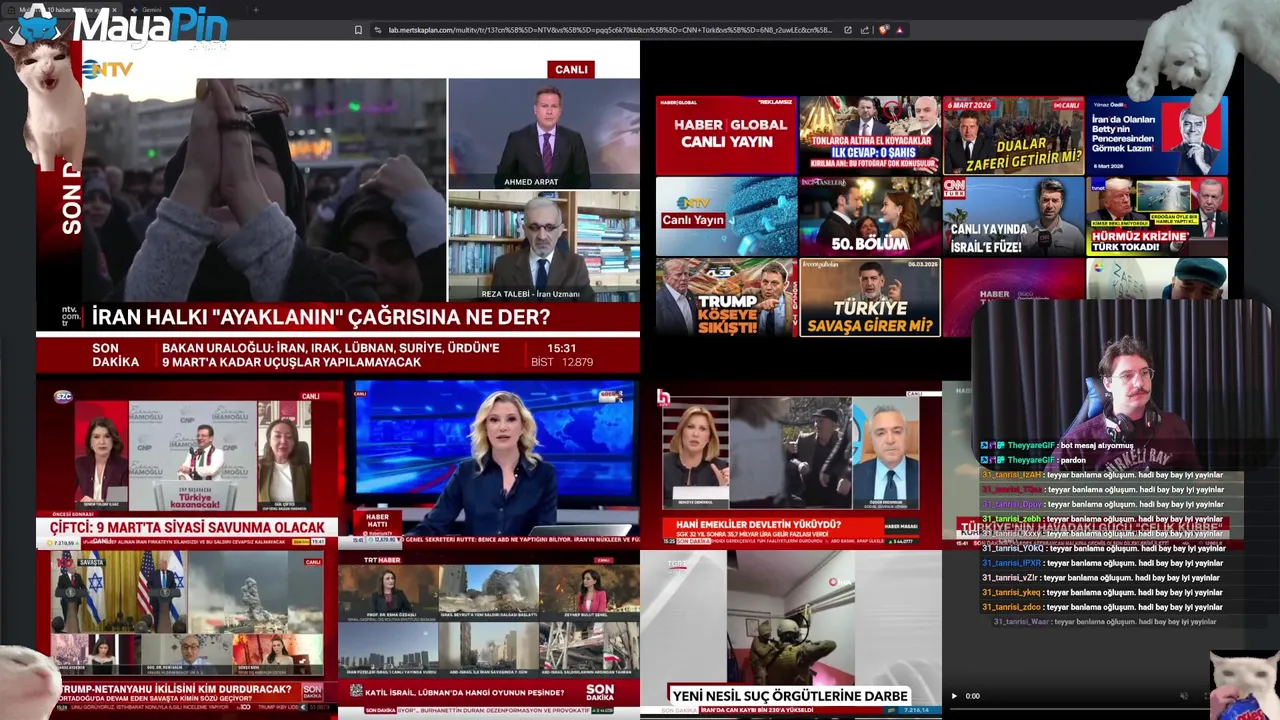Viewport: 1280px width, 720px height.
Task: Open the 'Türkiye Savaşa Girer mi?' thumbnail
Action: (870, 297)
